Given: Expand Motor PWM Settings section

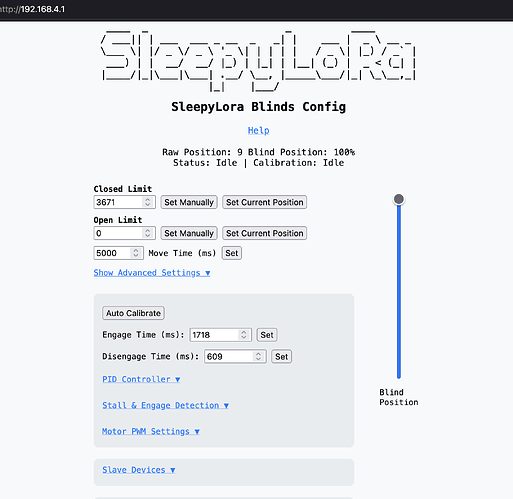Looking at the screenshot, I should click(151, 431).
